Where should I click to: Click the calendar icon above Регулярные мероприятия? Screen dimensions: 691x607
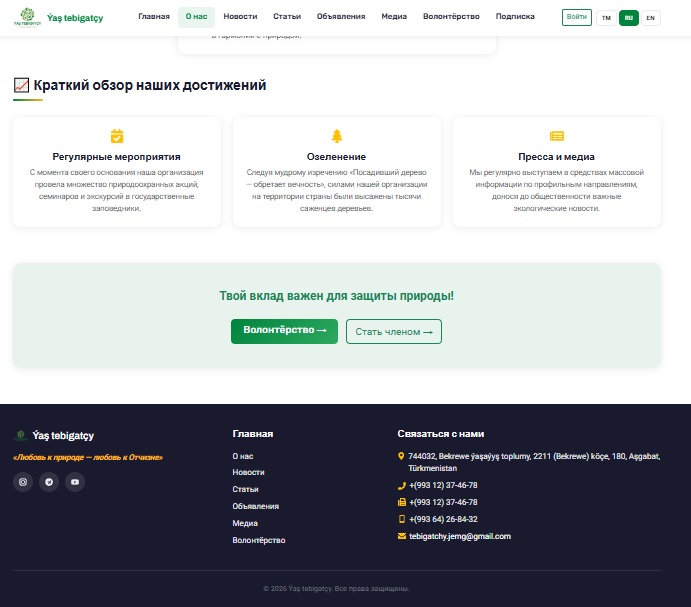(117, 136)
